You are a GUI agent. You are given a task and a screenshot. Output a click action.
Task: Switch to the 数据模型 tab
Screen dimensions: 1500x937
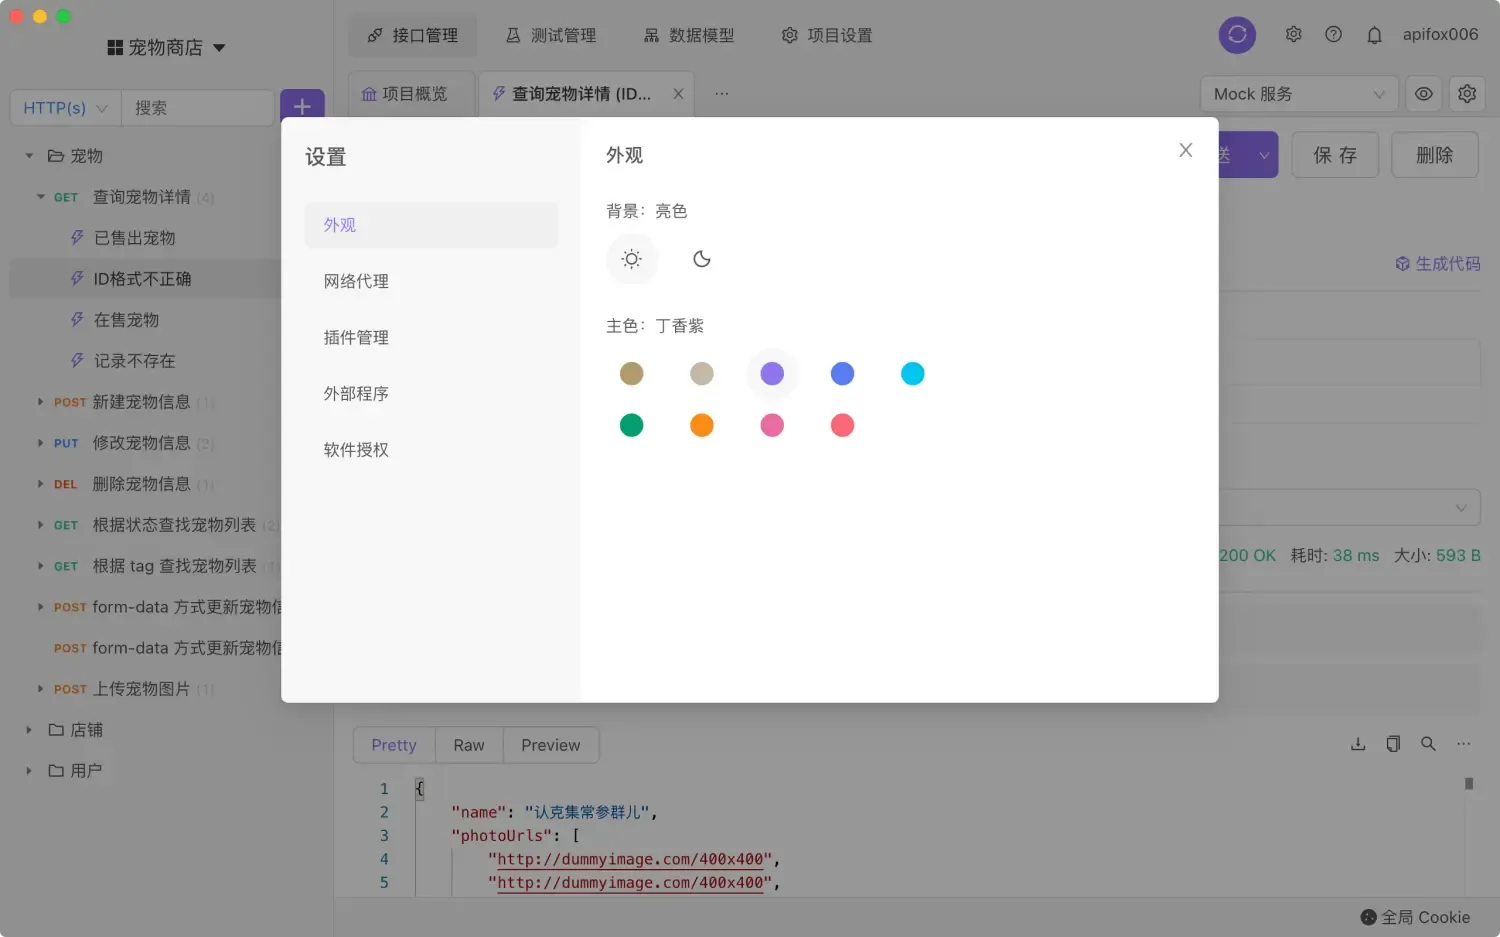coord(689,35)
